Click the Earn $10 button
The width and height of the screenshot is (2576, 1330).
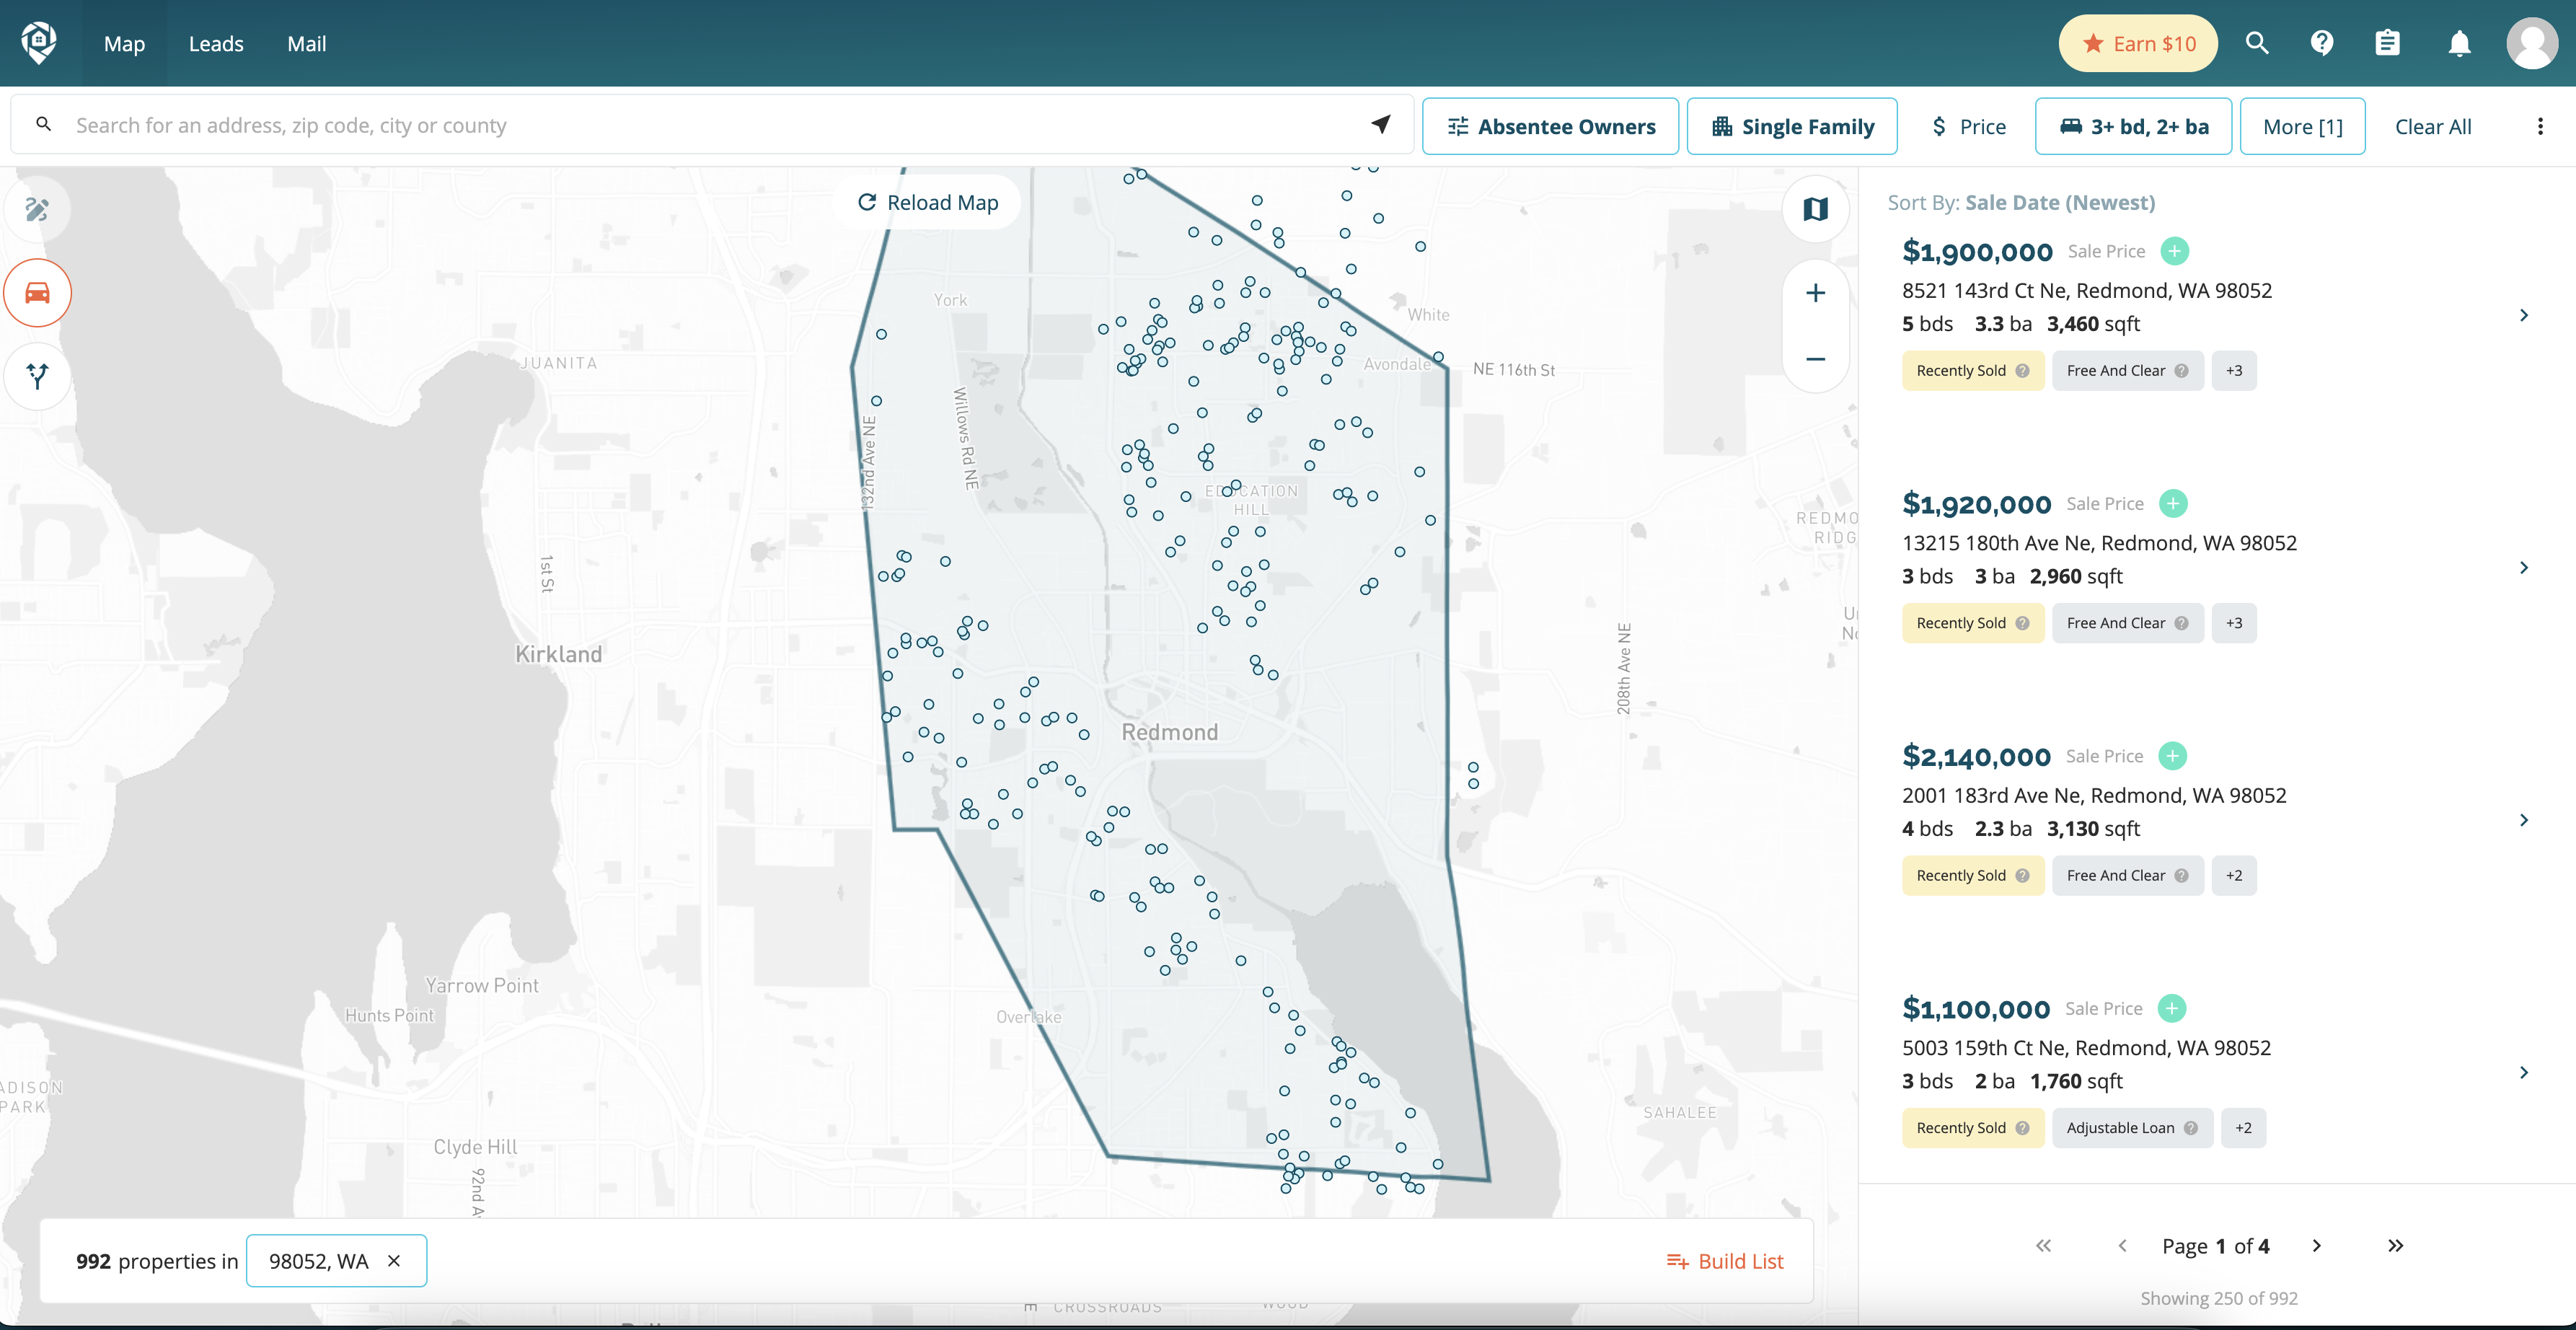(2137, 42)
